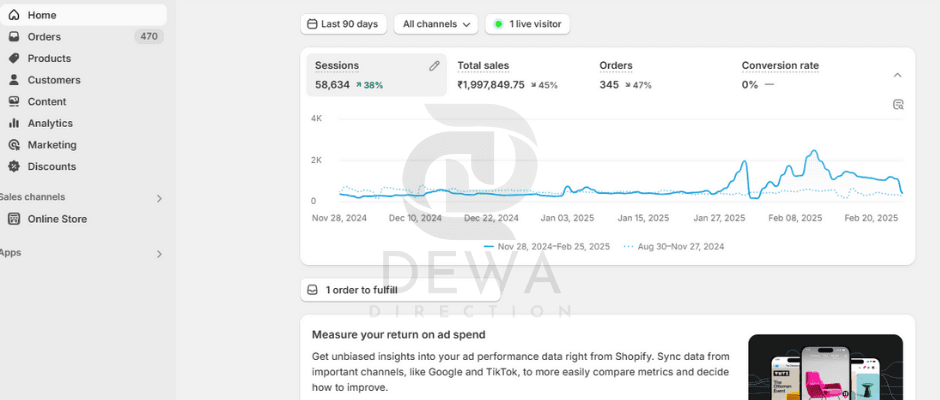The height and width of the screenshot is (400, 940).
Task: Open Content in the sidebar
Action: [x=47, y=102]
